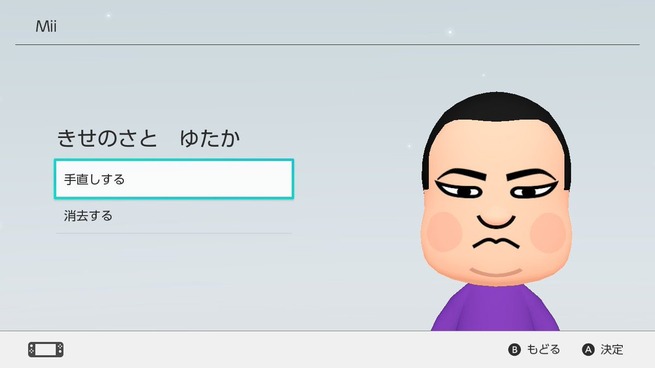Screen dimensions: 655x368
Task: Click the name きせのさと ゆたか
Action: [x=148, y=138]
